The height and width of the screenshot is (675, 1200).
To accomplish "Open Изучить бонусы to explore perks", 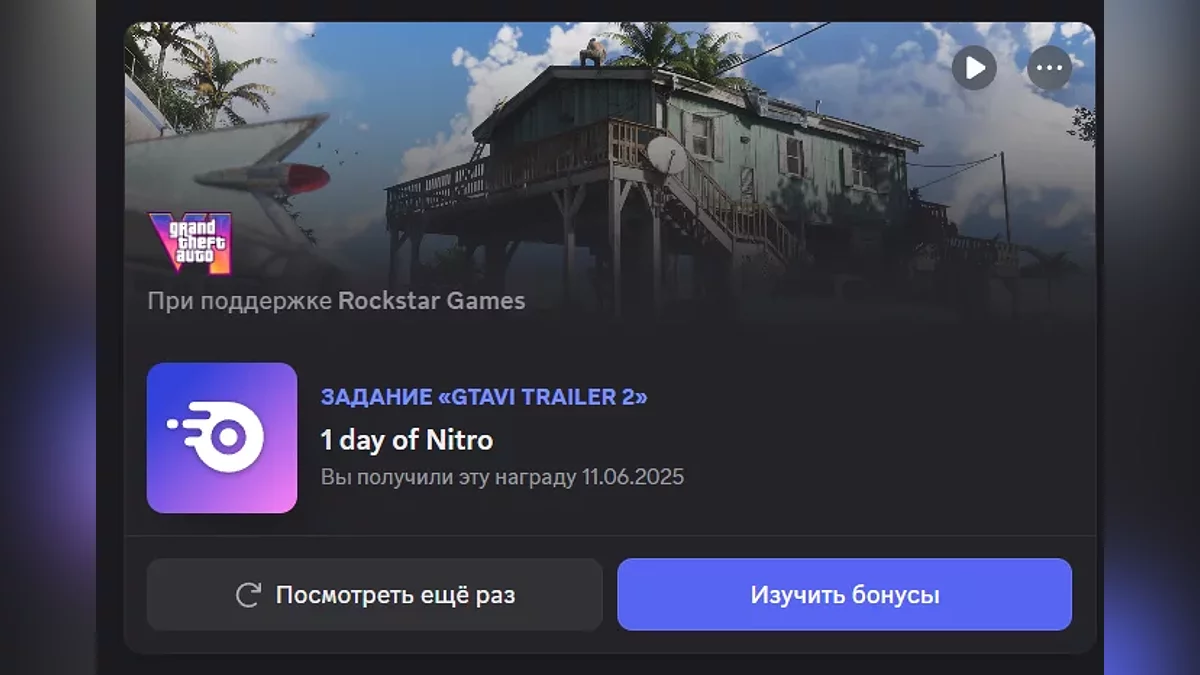I will (x=844, y=595).
